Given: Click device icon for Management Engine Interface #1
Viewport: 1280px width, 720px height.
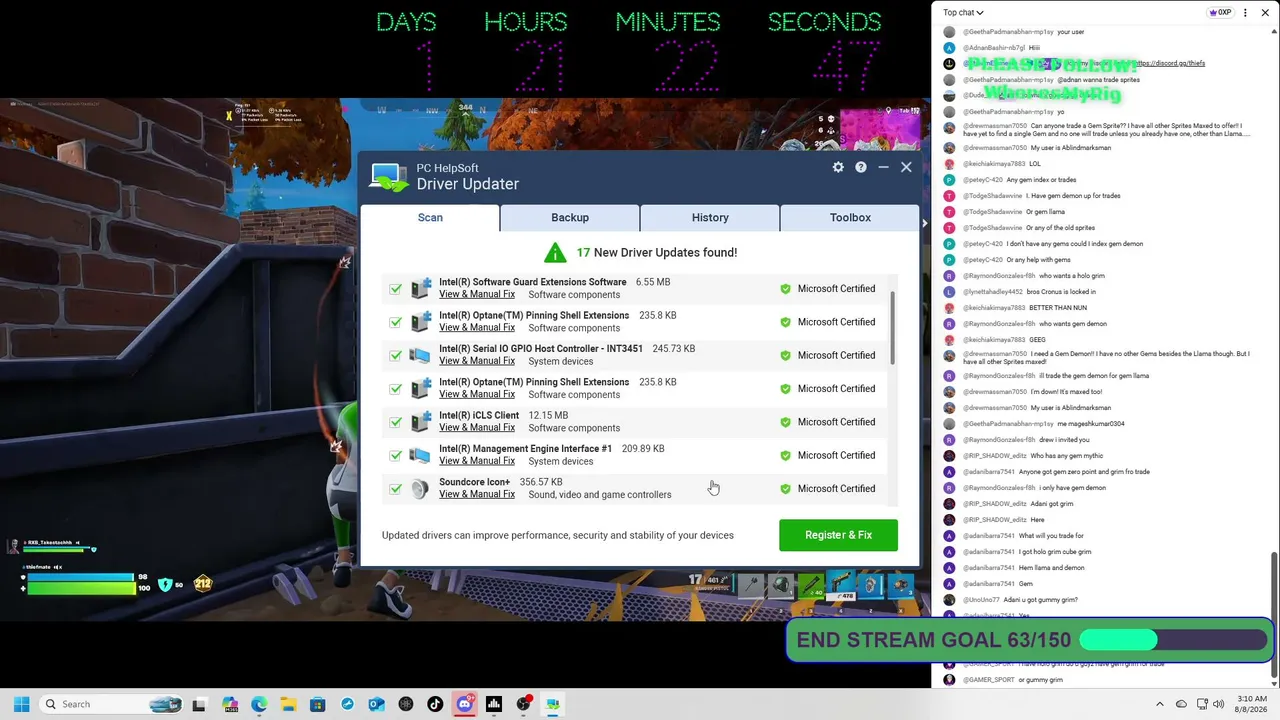Looking at the screenshot, I should coord(421,455).
